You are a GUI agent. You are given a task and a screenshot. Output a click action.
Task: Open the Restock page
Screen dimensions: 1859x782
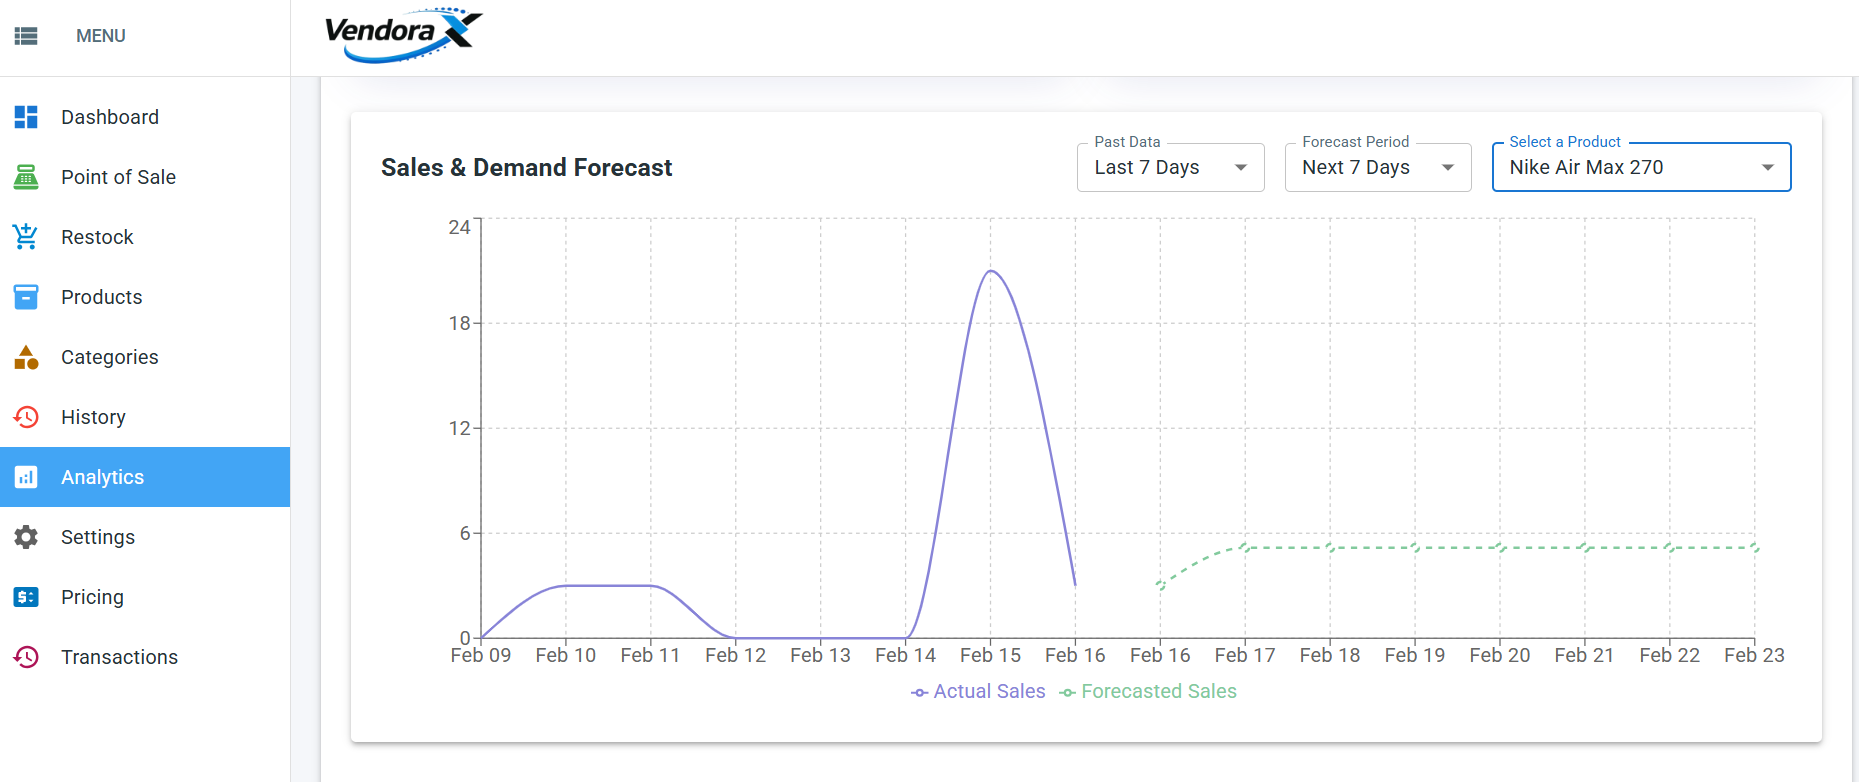coord(145,237)
